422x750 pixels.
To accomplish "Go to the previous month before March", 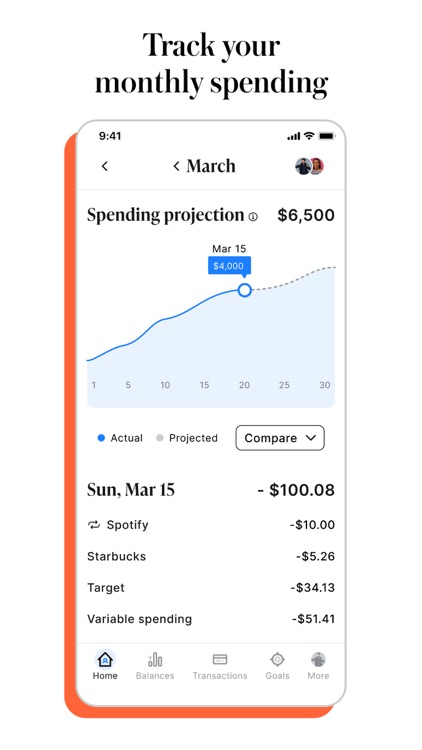I will pyautogui.click(x=177, y=166).
